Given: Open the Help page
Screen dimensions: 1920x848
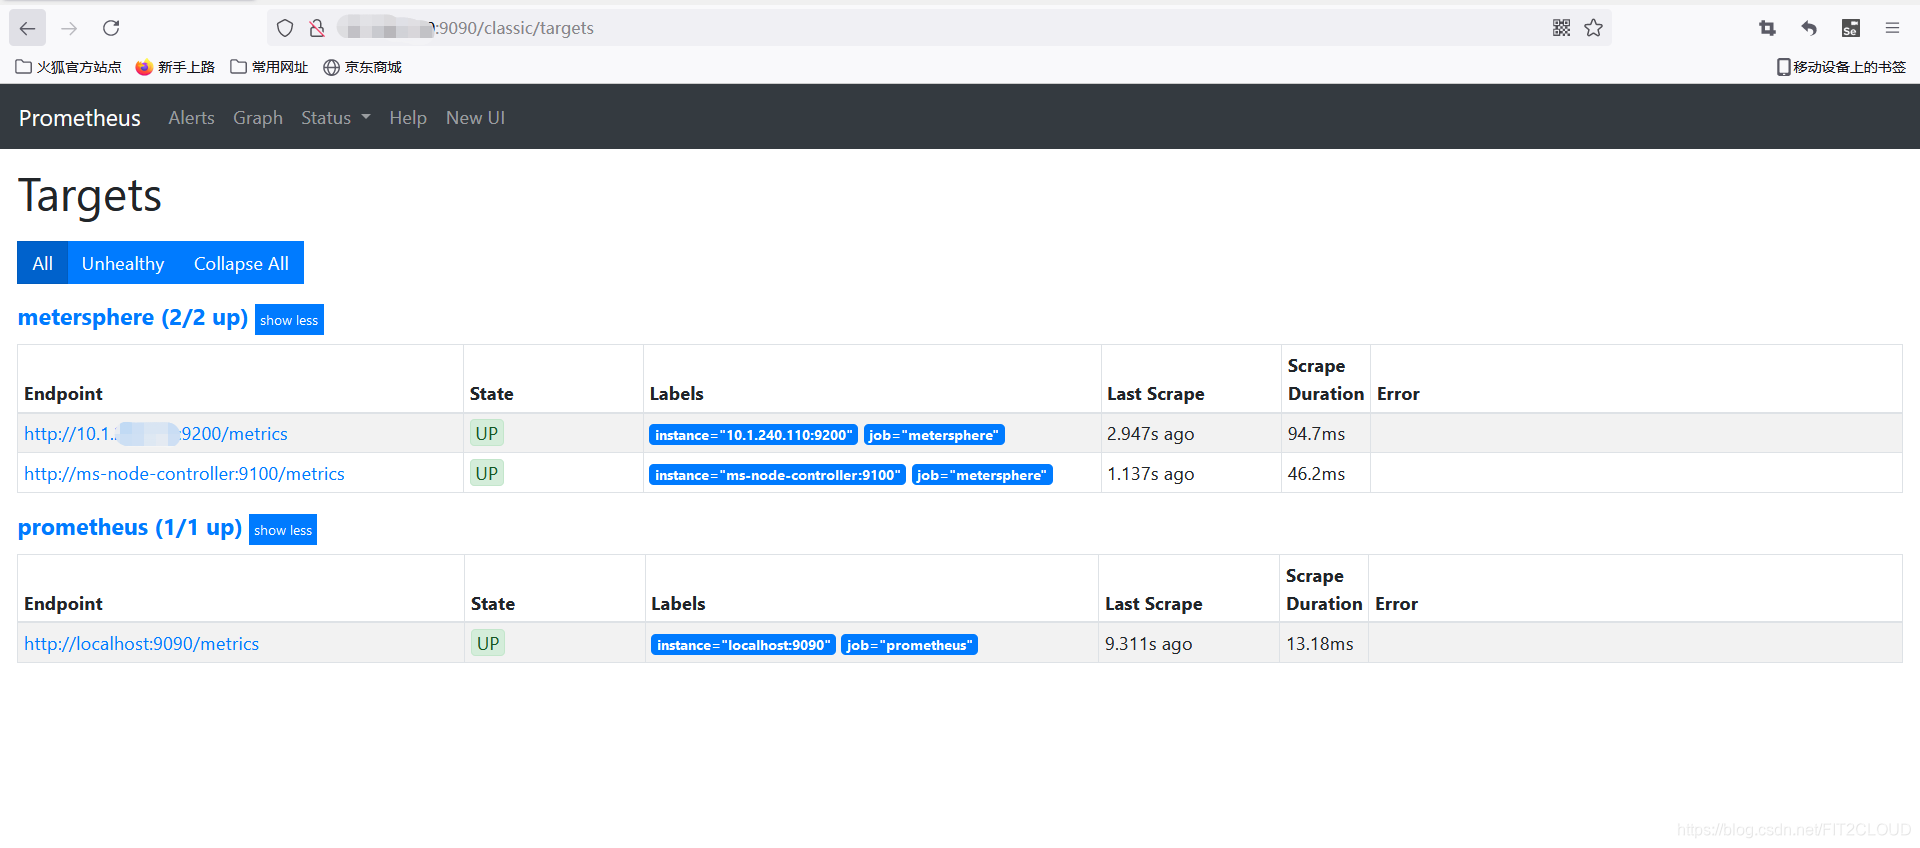Looking at the screenshot, I should (408, 118).
